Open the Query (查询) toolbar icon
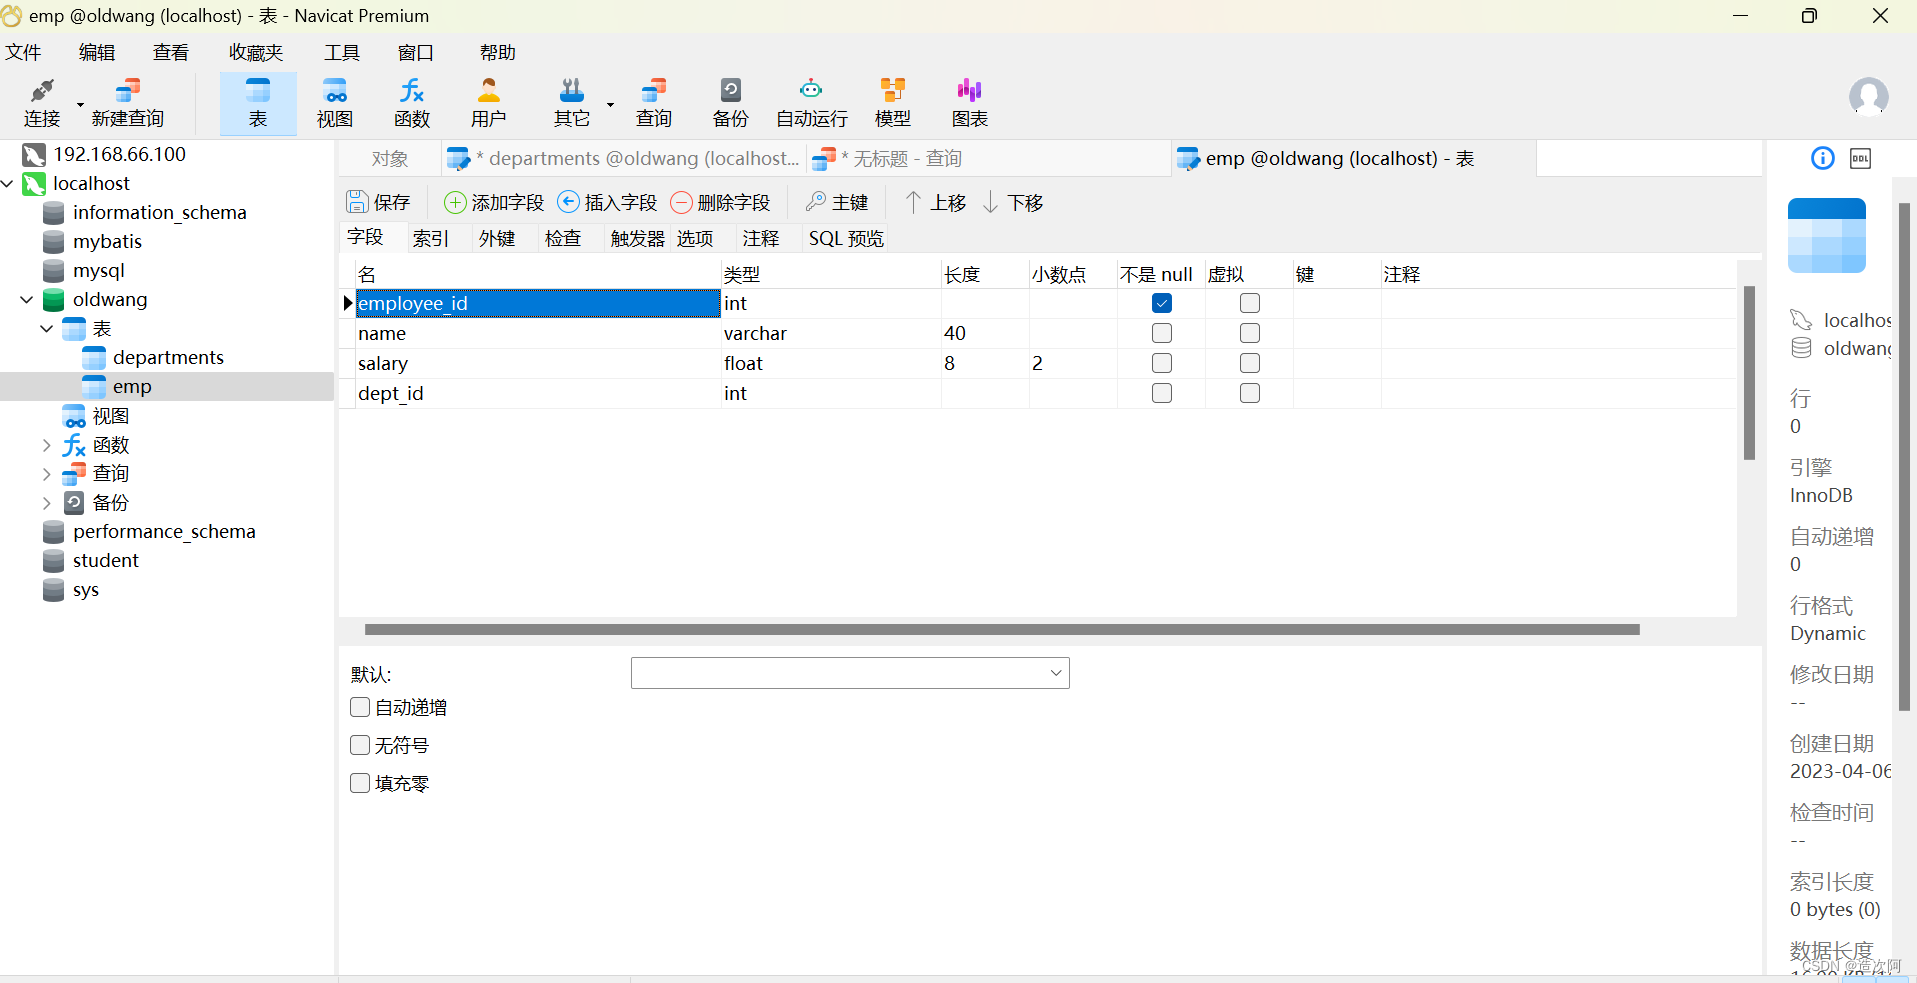The image size is (1917, 983). [x=654, y=103]
